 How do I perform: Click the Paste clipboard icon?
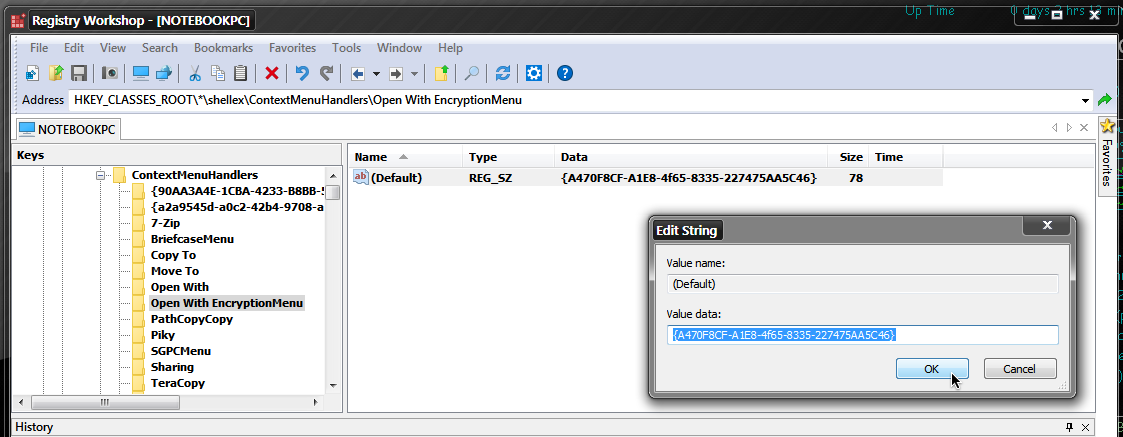coord(241,73)
